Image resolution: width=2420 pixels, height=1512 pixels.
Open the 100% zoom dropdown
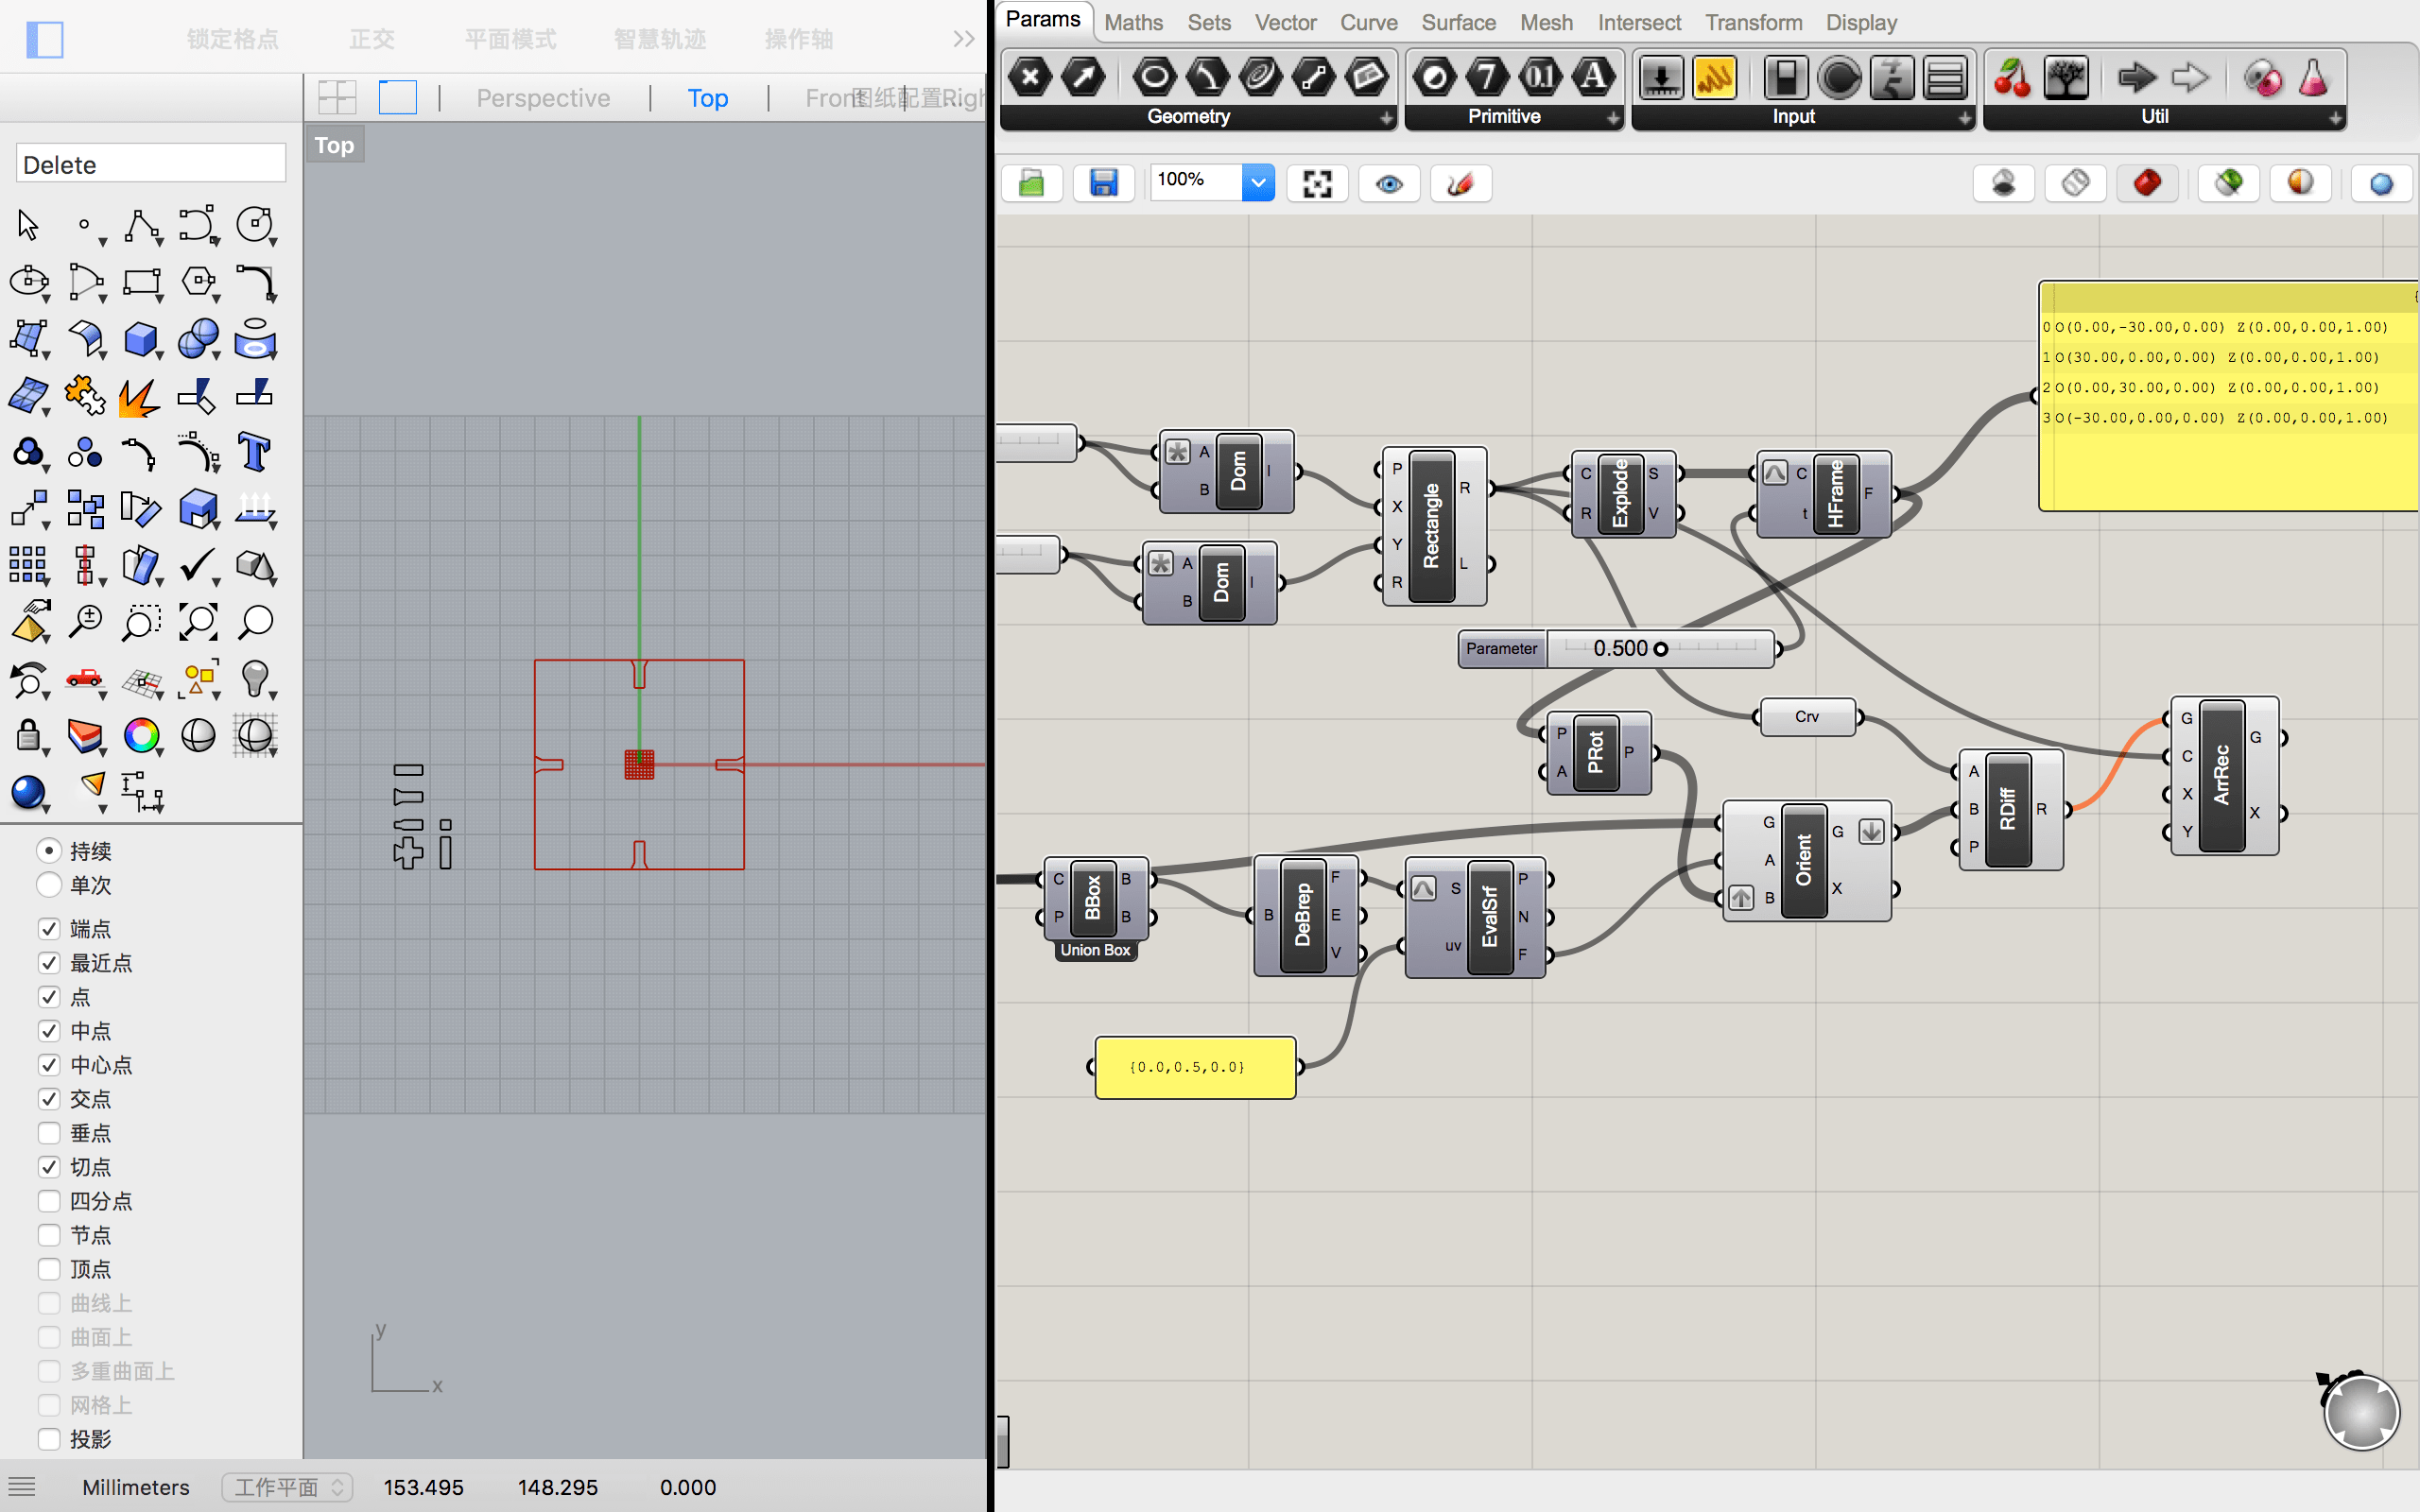tap(1258, 183)
